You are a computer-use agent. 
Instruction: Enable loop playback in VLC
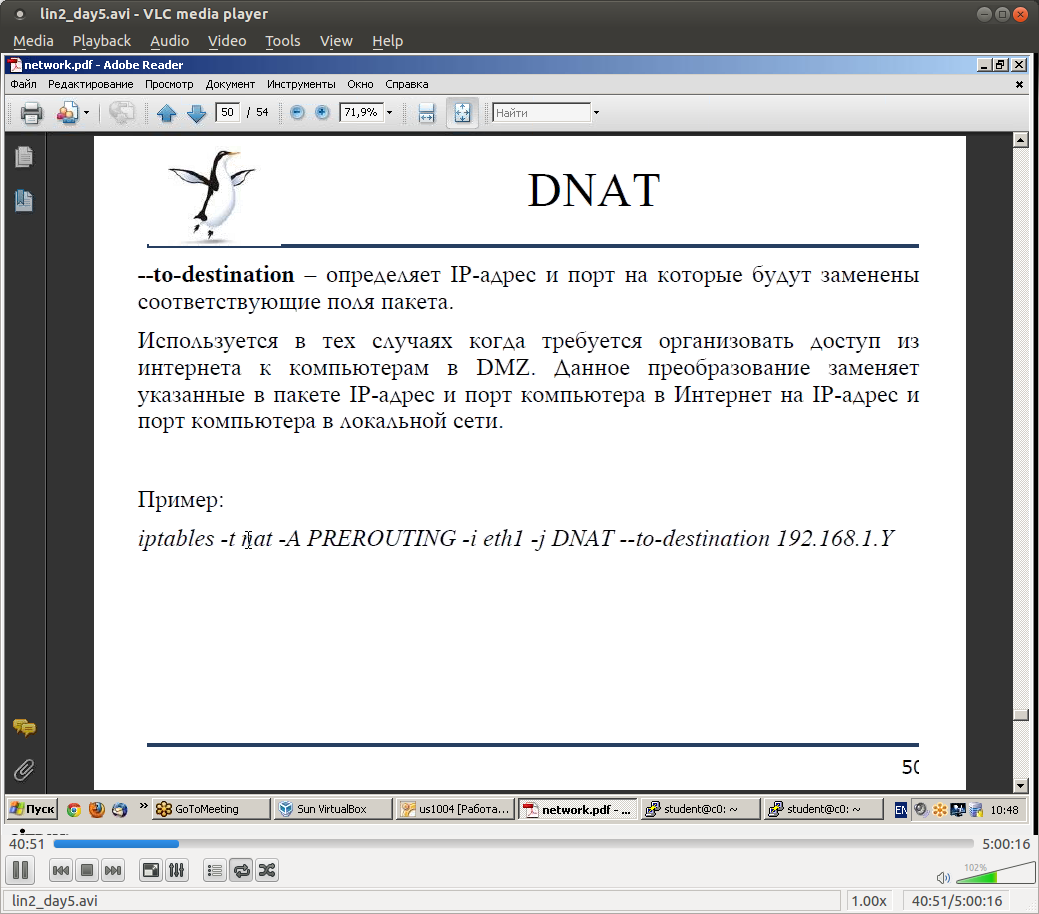point(241,870)
